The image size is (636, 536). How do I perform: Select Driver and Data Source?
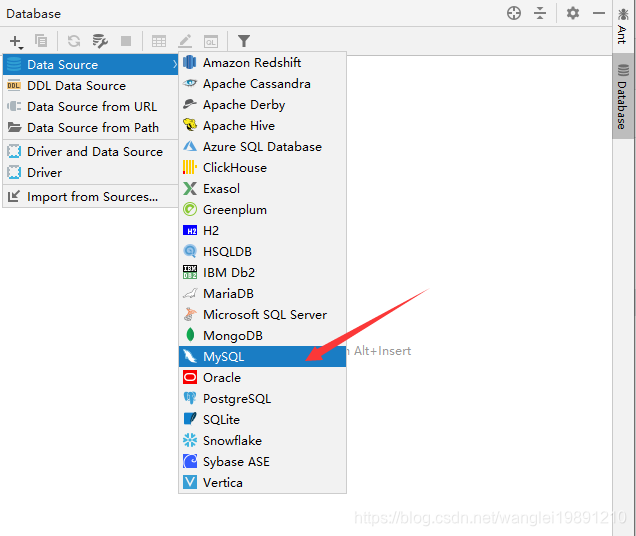[x=91, y=152]
